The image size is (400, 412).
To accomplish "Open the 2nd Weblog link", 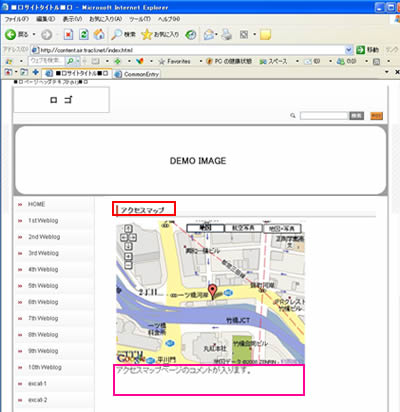I will [44, 237].
